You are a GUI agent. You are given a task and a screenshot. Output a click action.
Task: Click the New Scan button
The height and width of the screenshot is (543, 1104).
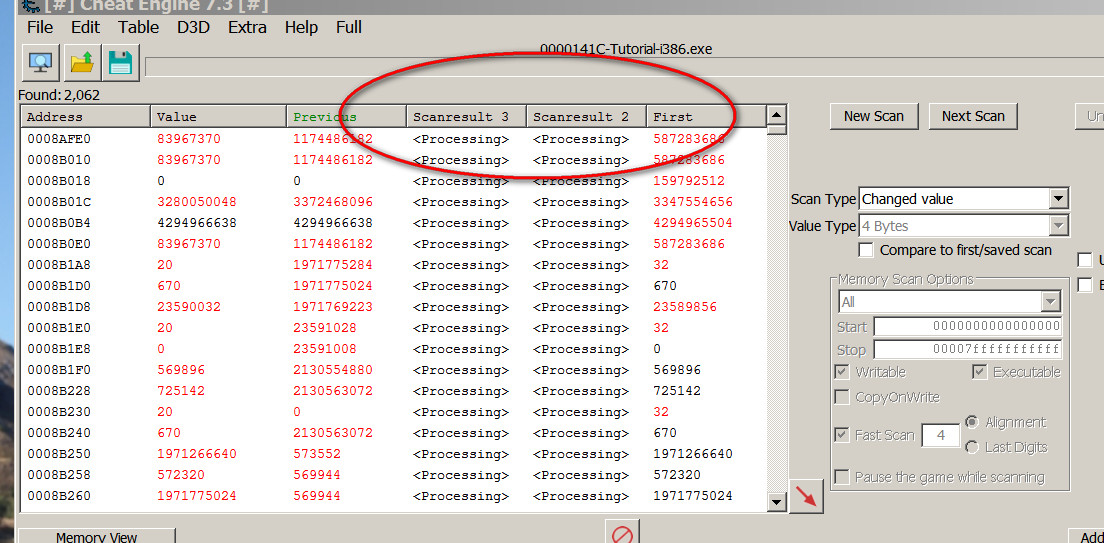[x=873, y=116]
